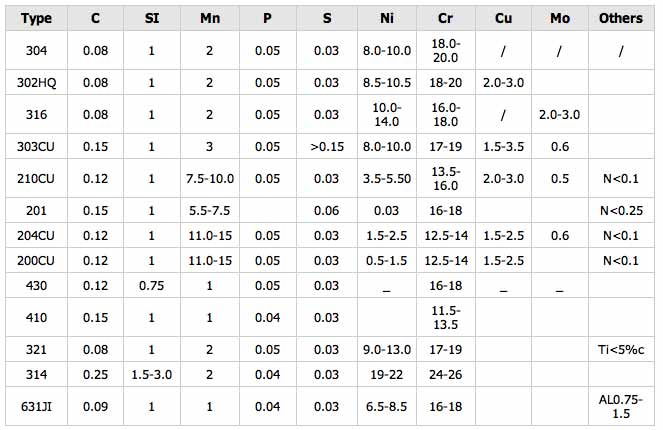Select the 316 Mo value 2.0-3.0
The image size is (663, 430).
[x=559, y=115]
